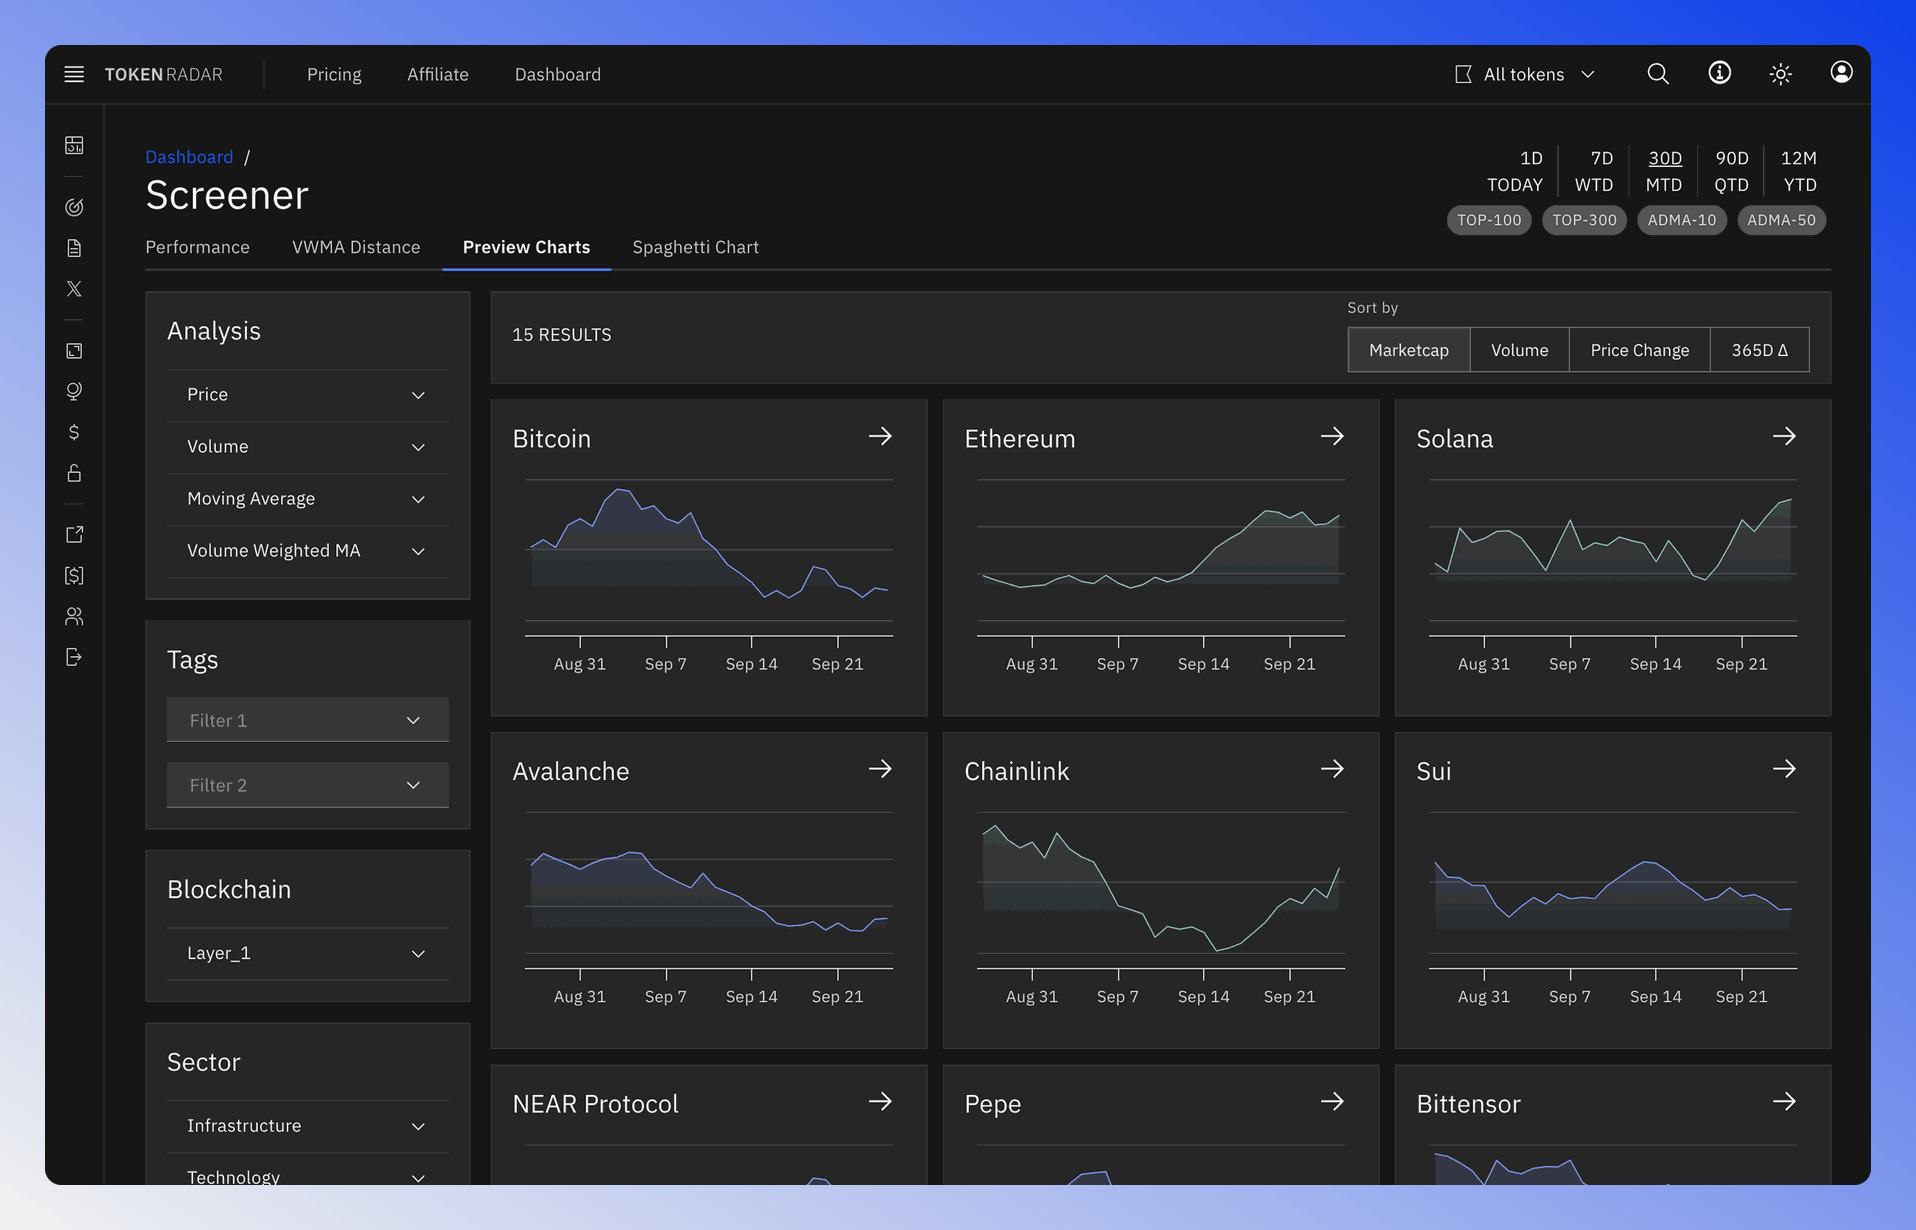Click the bracketed dollar sidebar icon
Image resolution: width=1916 pixels, height=1230 pixels.
coord(74,575)
